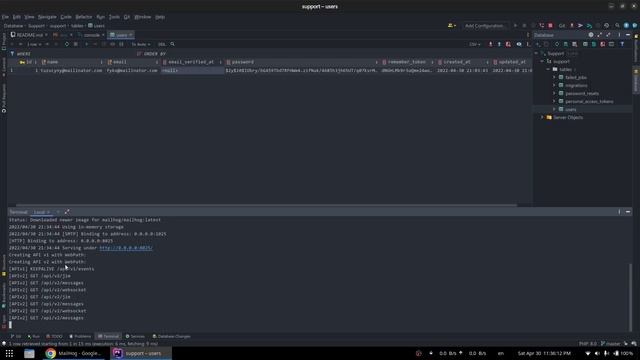Screen dimensions: 640x360
Task: Click the refresh icon in Database panel
Action: pos(557,44)
